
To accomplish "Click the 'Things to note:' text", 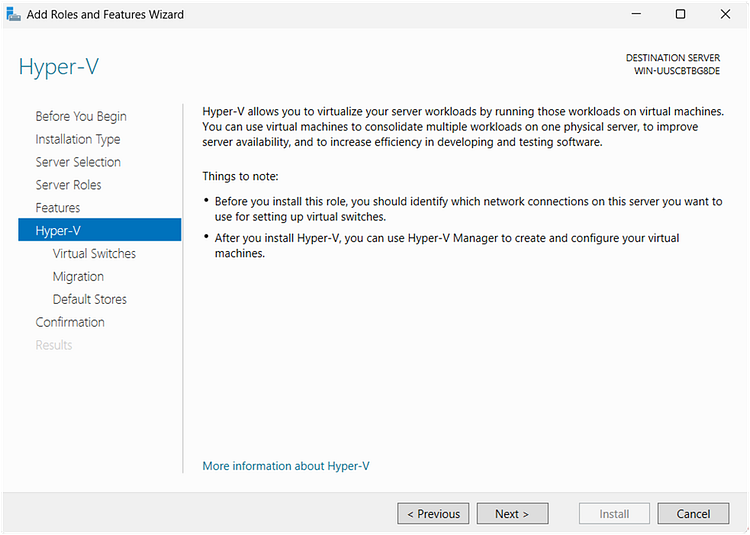I will point(240,176).
